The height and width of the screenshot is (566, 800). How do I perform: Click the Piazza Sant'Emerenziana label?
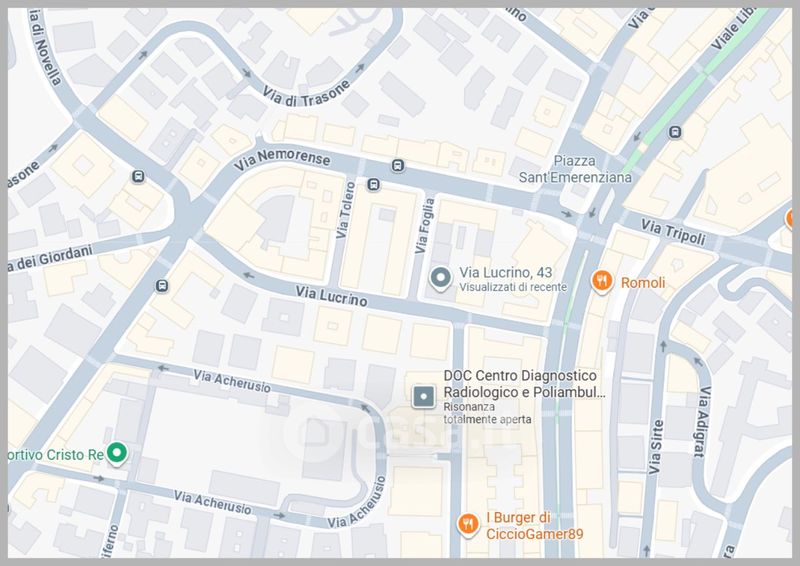575,169
